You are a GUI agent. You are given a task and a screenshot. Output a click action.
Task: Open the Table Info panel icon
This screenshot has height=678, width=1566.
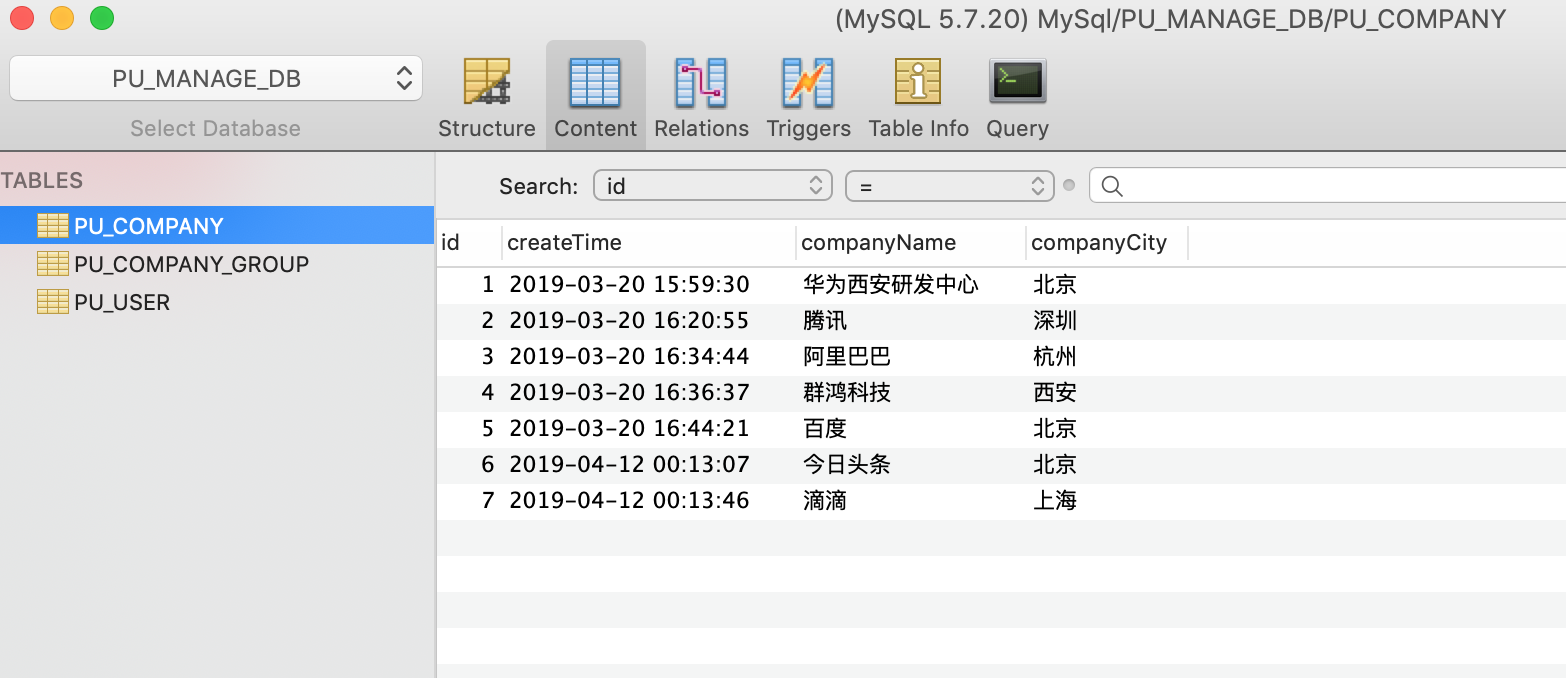pos(918,80)
